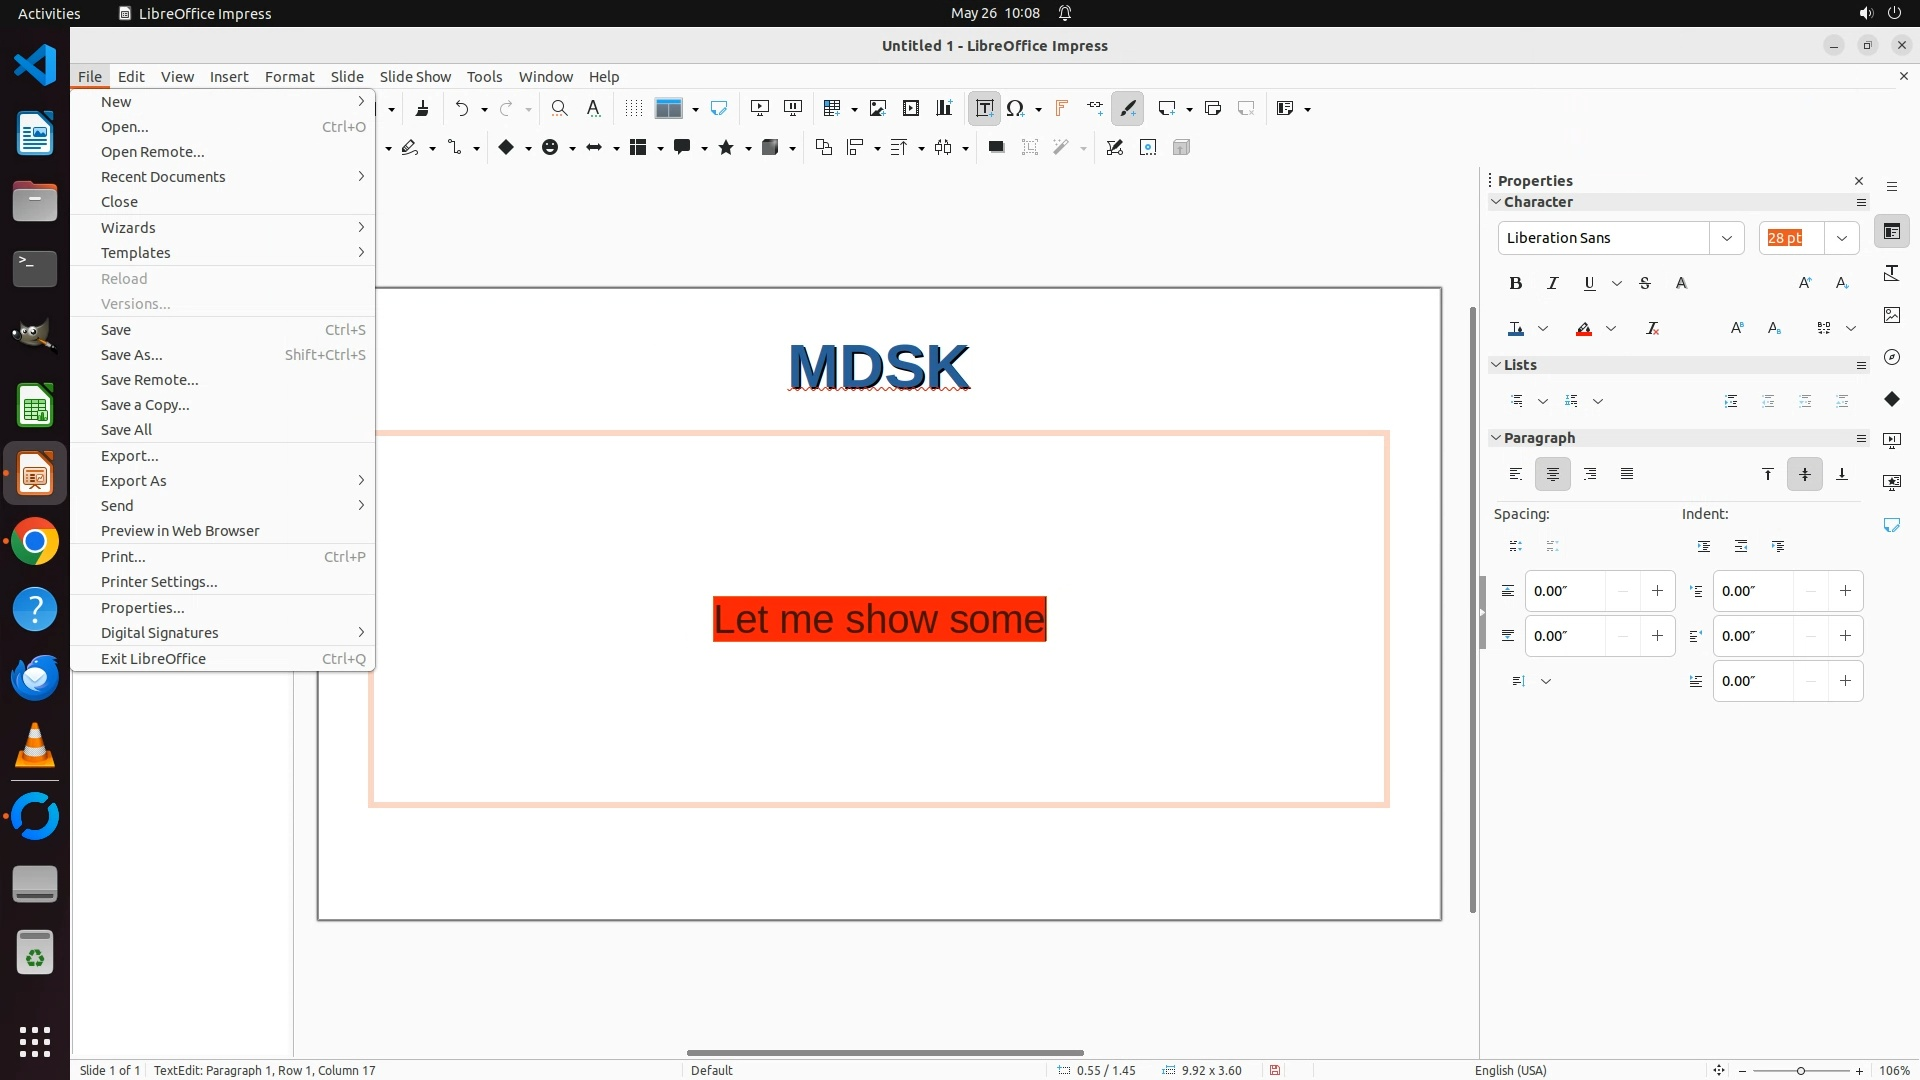Click the Shadow toggle icon in toolbar
The image size is (1920, 1080).
pyautogui.click(x=995, y=147)
